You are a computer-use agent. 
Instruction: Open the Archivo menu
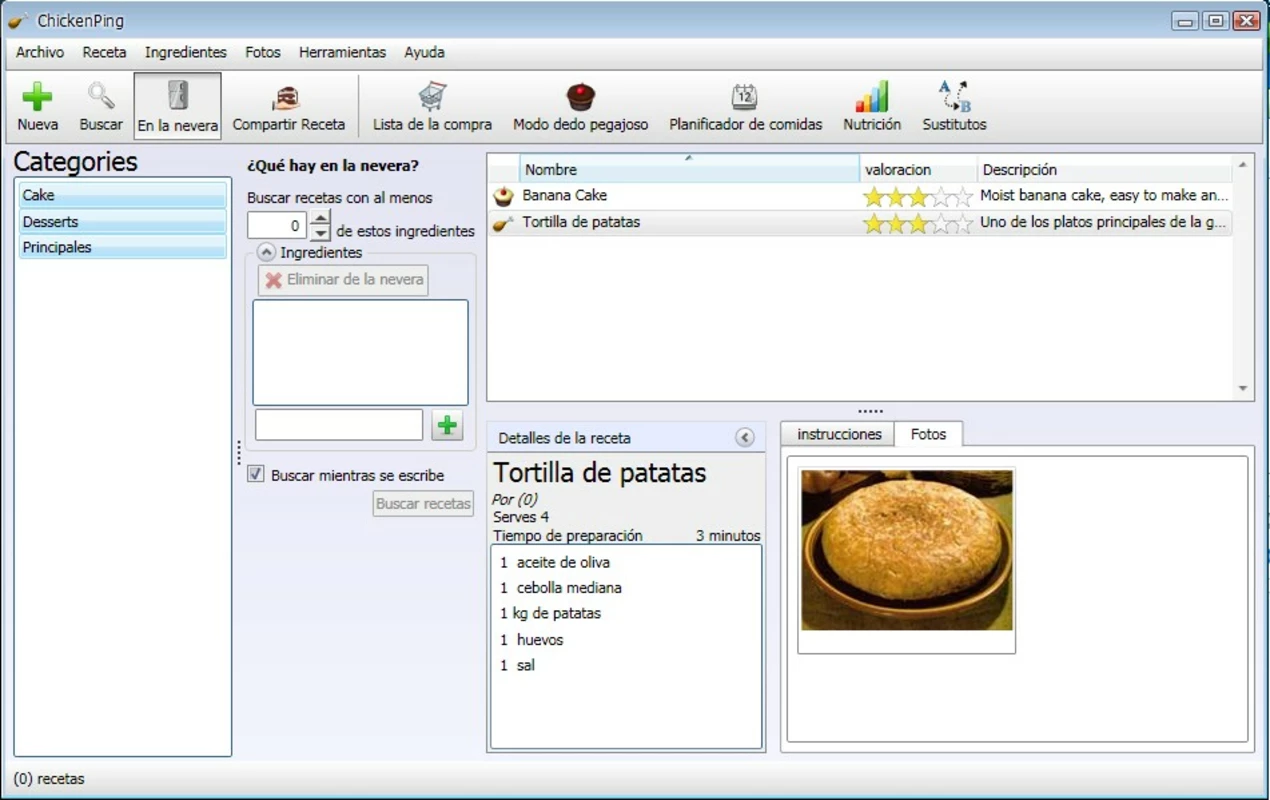click(40, 52)
